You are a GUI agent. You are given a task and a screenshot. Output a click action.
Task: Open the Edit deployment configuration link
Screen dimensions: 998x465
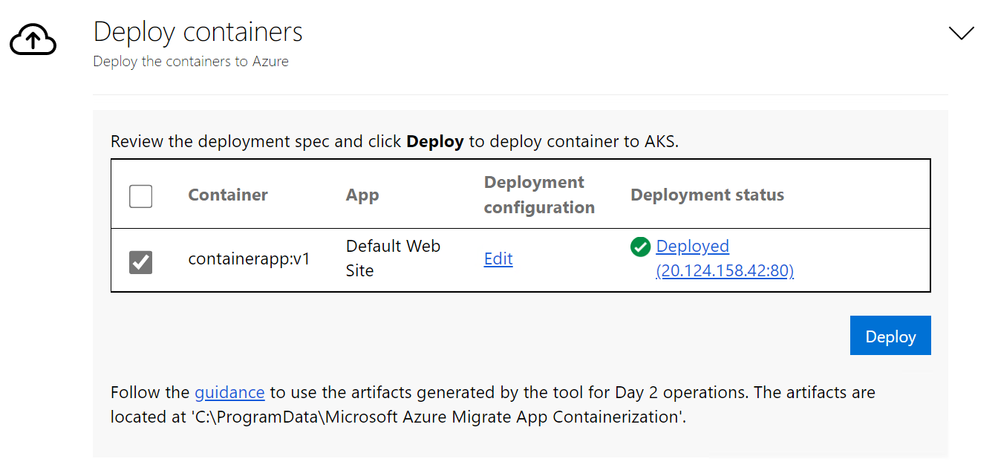pos(498,259)
